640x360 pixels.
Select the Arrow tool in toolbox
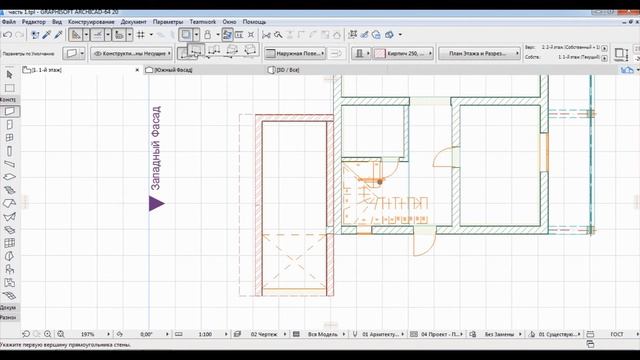point(9,75)
